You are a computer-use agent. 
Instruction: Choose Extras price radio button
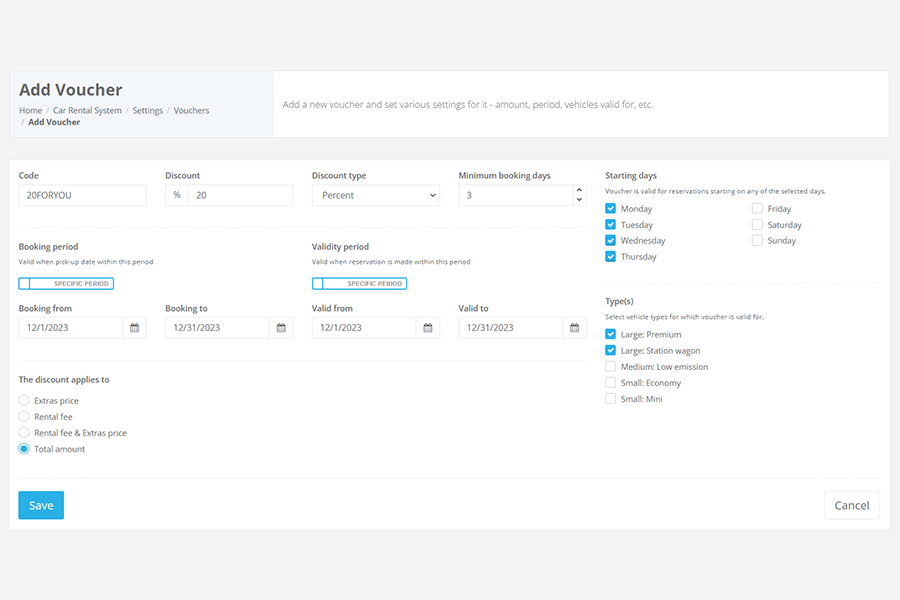pyautogui.click(x=24, y=401)
